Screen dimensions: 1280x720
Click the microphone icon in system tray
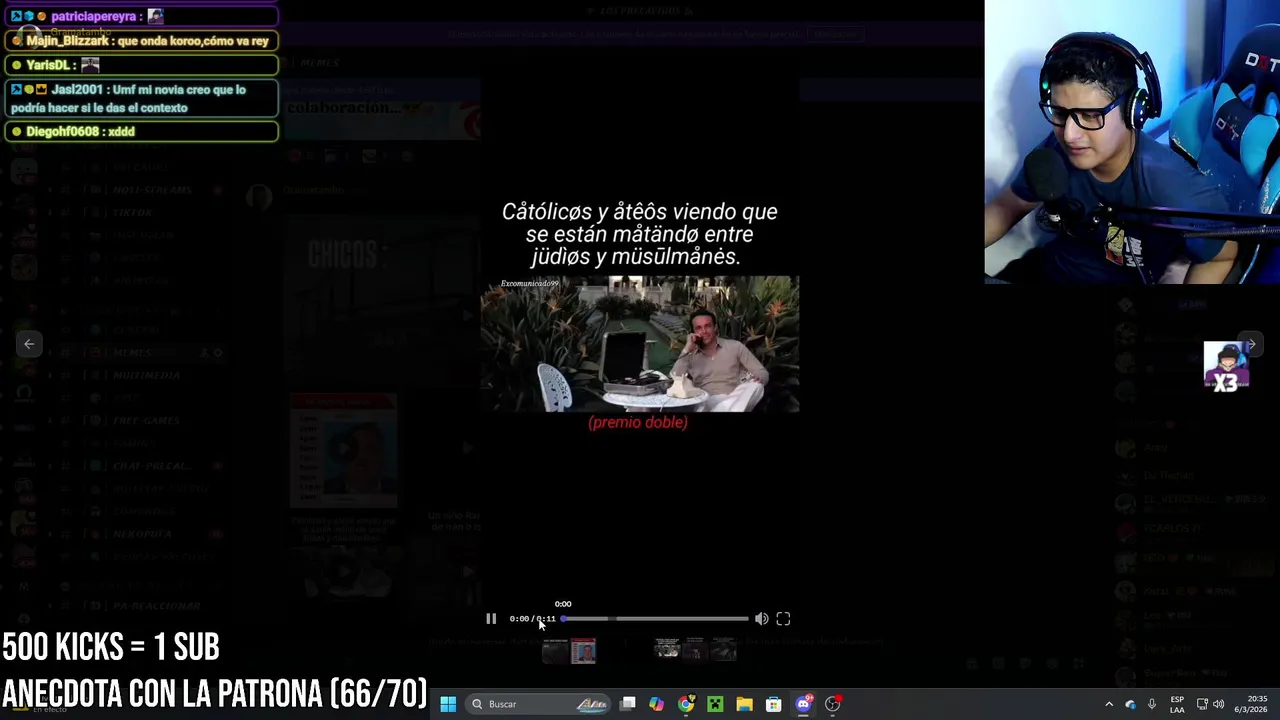(1152, 704)
